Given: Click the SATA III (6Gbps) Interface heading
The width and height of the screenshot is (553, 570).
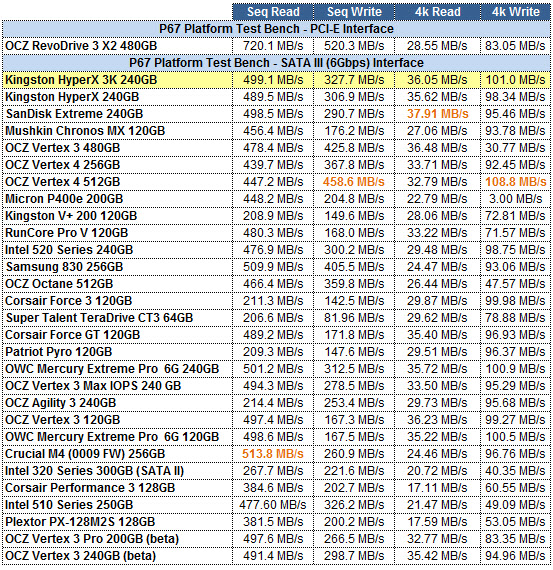Looking at the screenshot, I should point(276,63).
